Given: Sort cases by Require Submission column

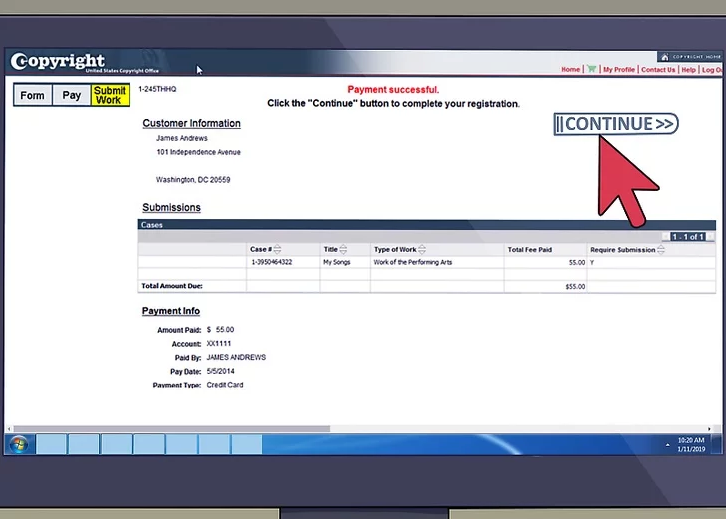Looking at the screenshot, I should point(660,249).
